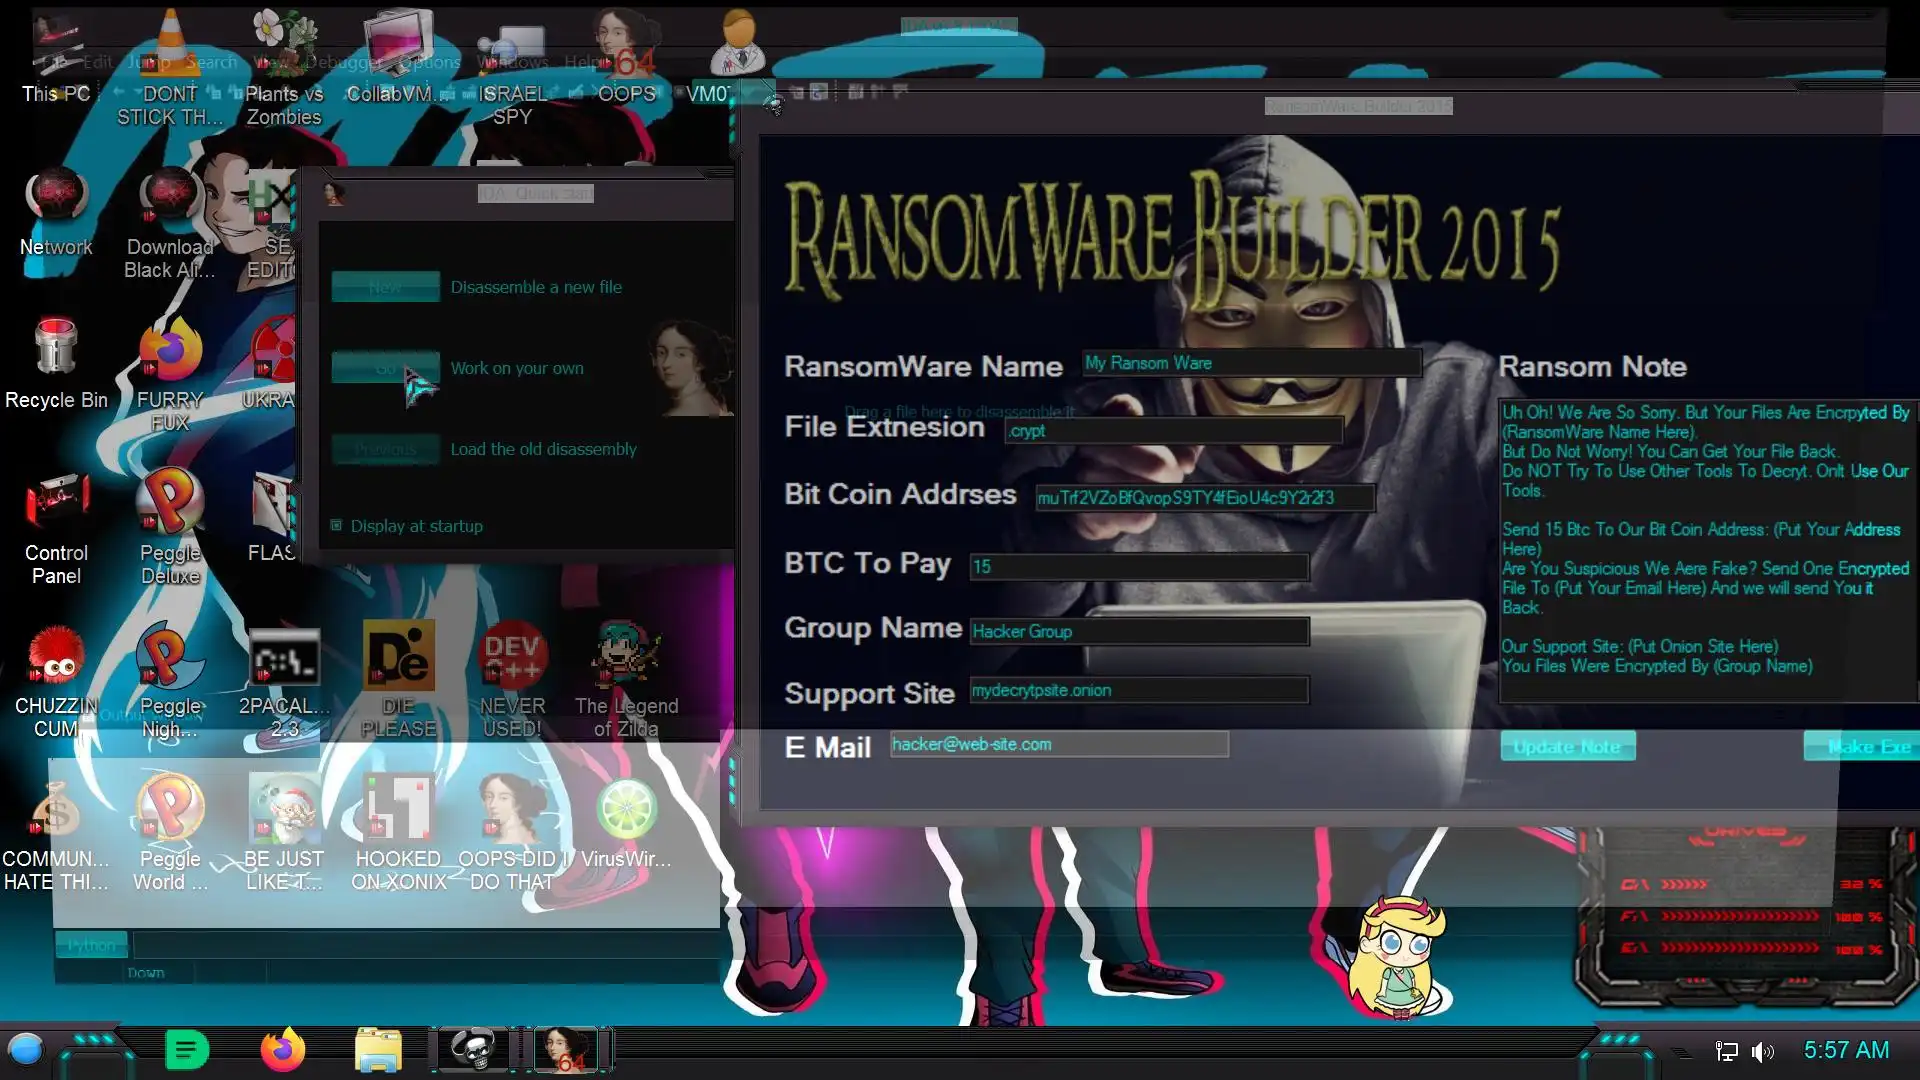Select the skull app taskbar icon
This screenshot has height=1080, width=1920.
click(472, 1050)
